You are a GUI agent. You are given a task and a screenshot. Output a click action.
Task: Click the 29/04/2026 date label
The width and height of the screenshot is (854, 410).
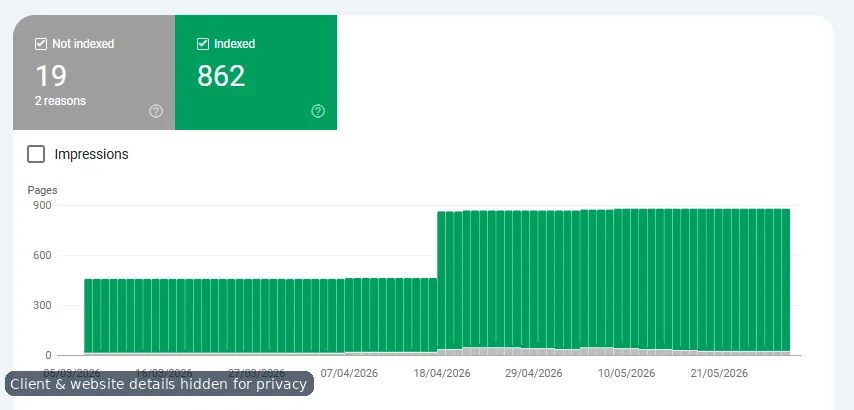coord(534,374)
